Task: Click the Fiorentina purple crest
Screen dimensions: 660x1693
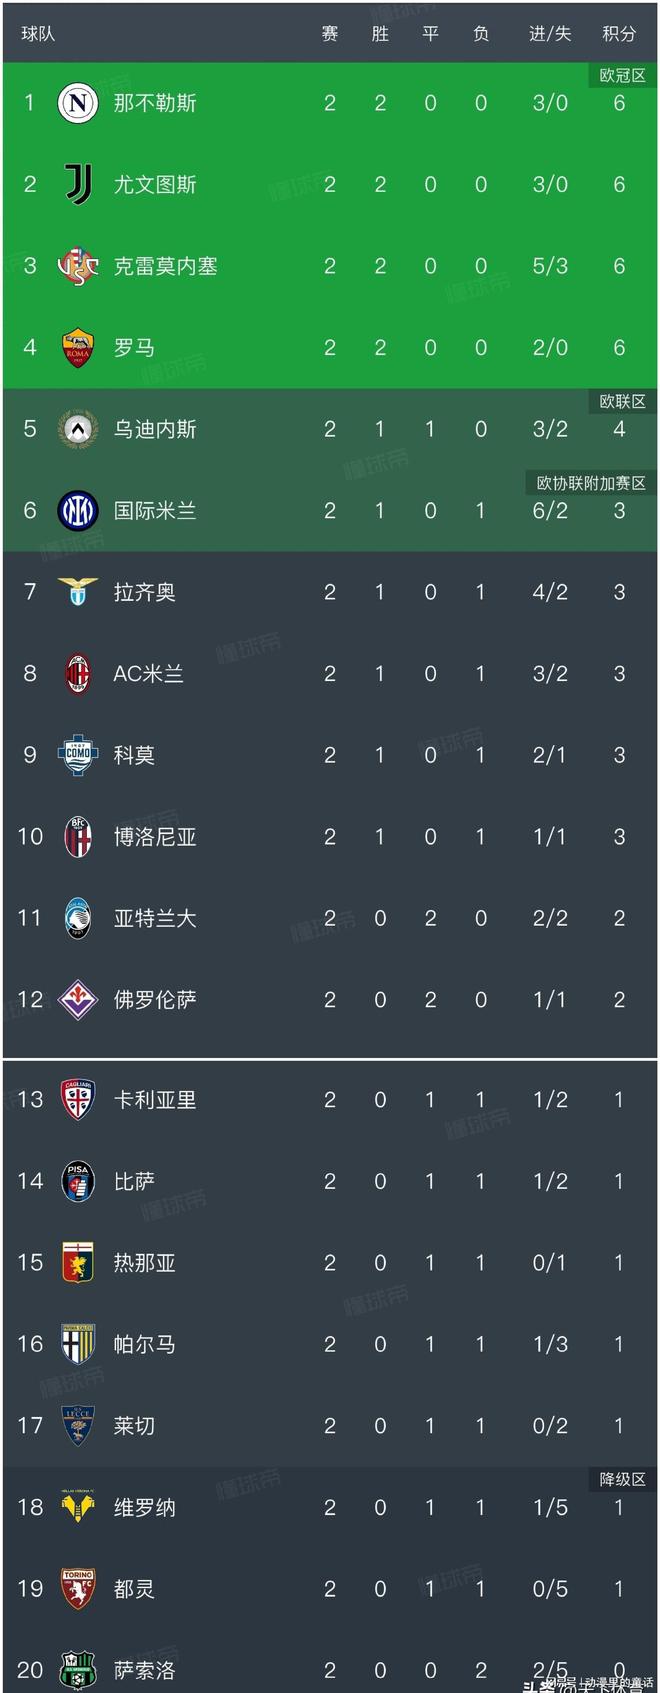Action: pos(78,999)
